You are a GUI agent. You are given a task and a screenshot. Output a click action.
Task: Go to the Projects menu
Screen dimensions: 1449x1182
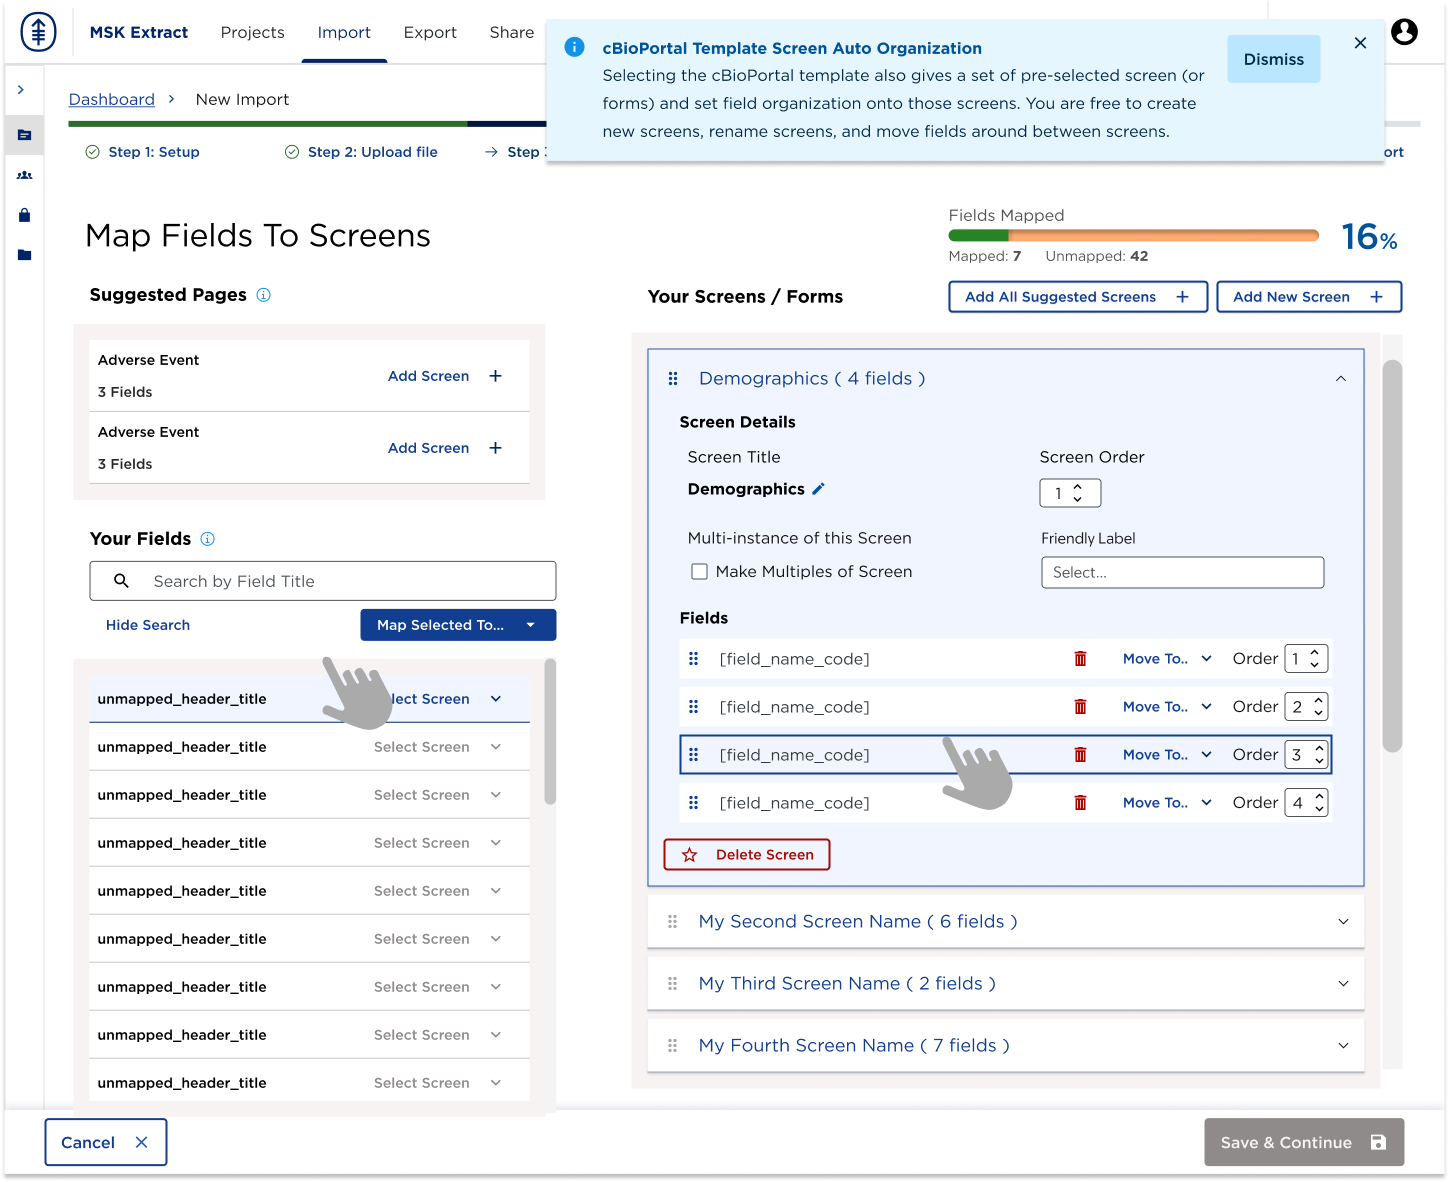[x=252, y=32]
